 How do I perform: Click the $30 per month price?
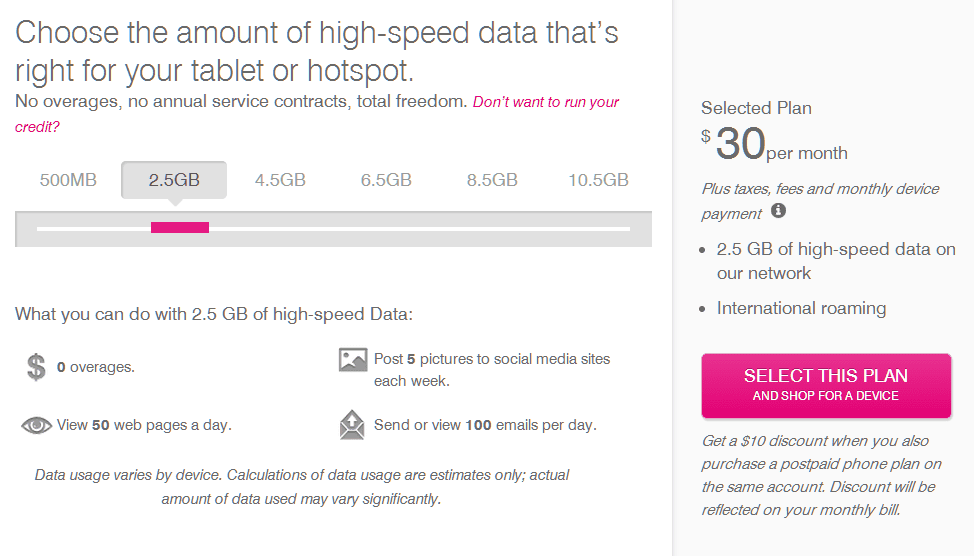click(x=775, y=145)
